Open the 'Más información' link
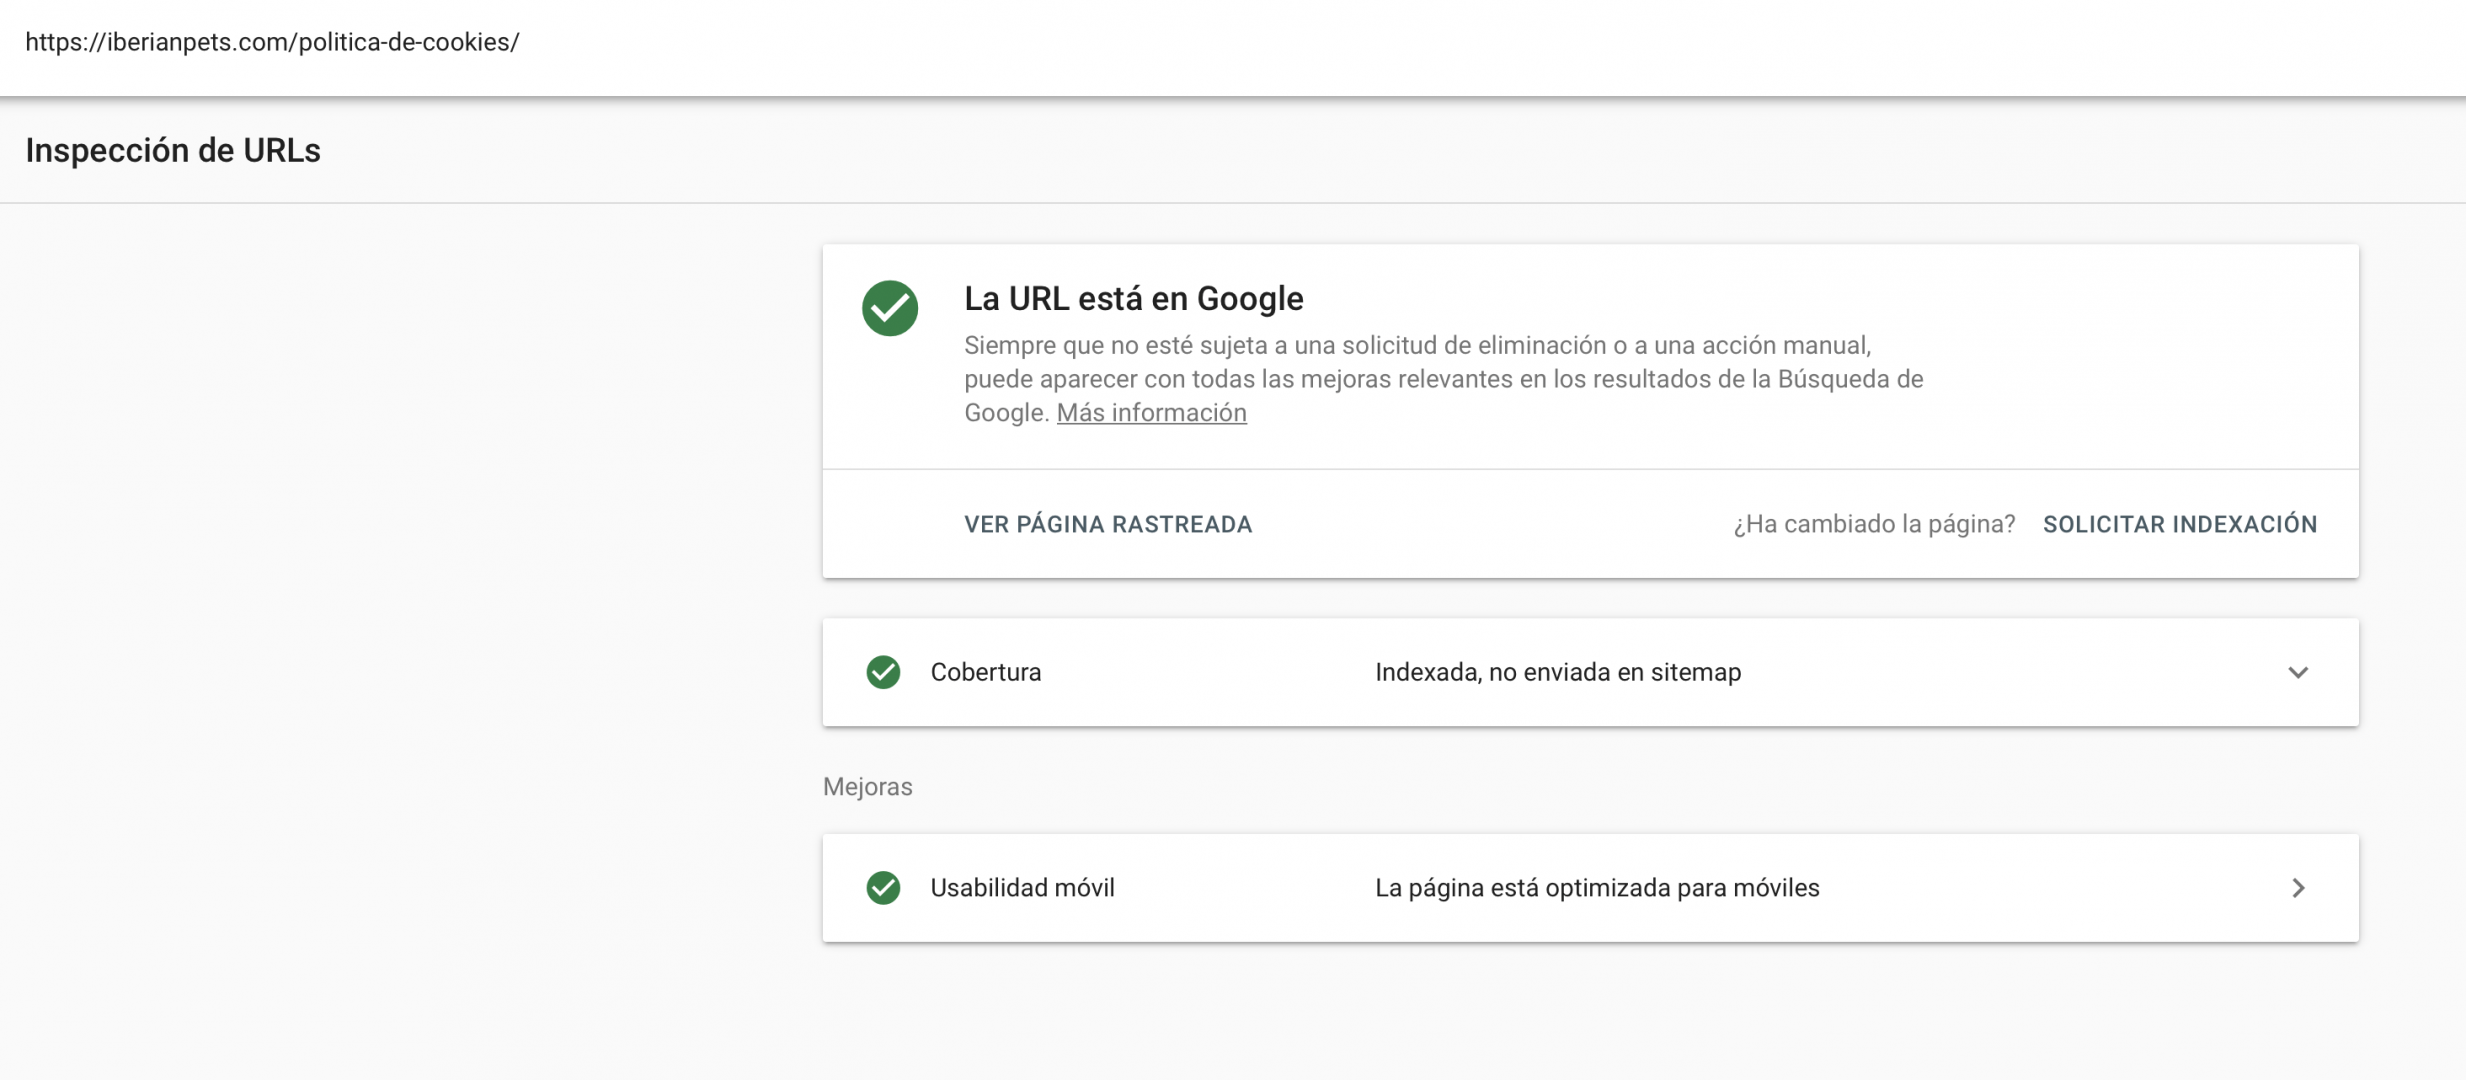 tap(1151, 413)
